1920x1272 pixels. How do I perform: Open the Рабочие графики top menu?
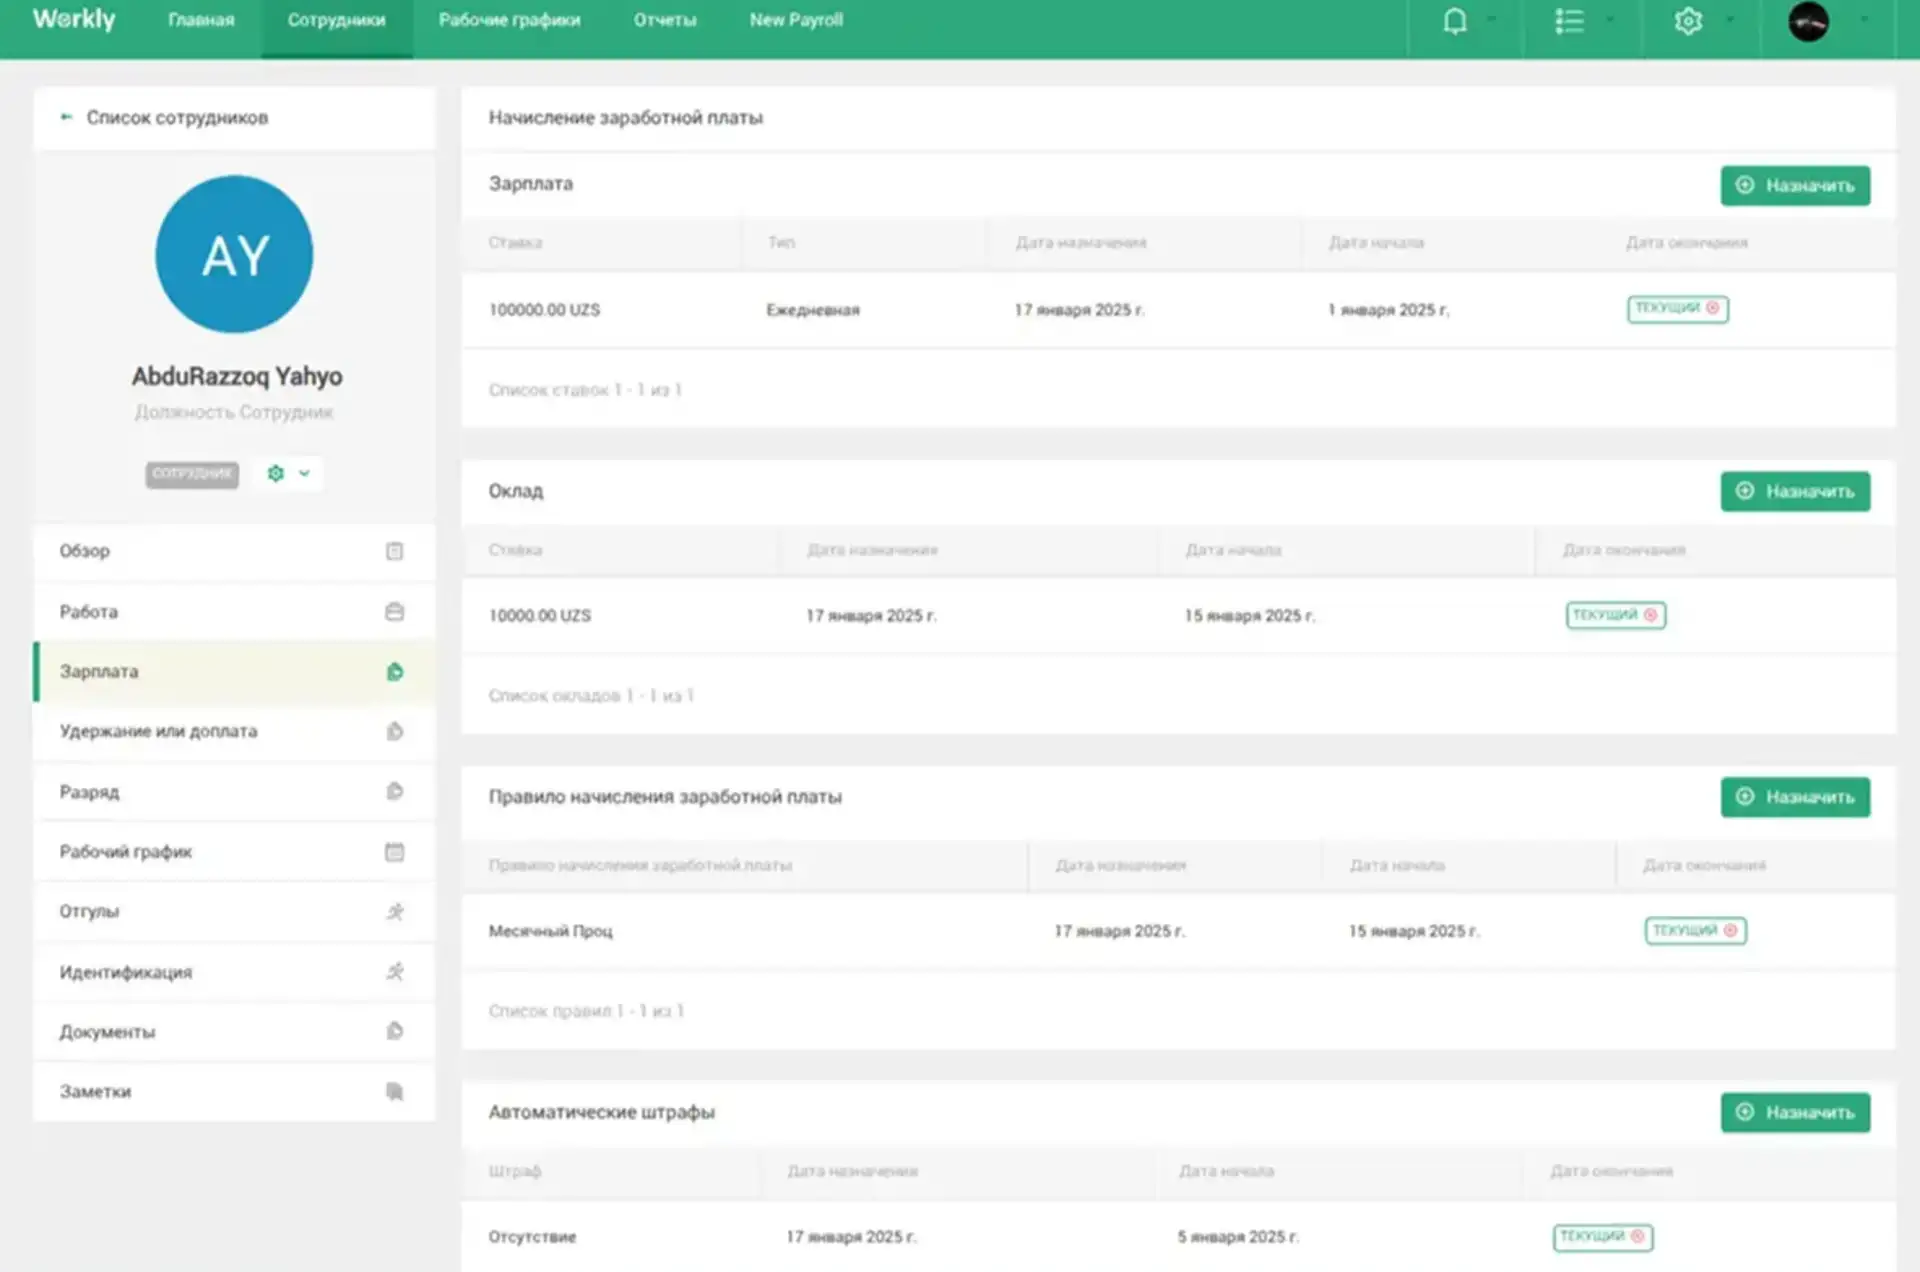point(509,20)
